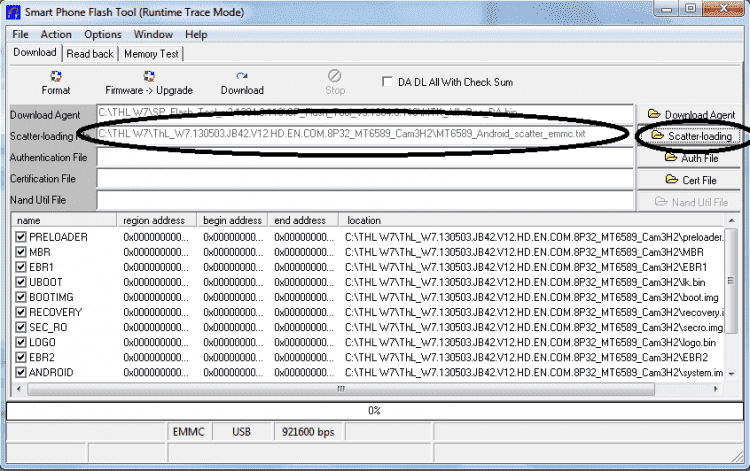This screenshot has height=471, width=750.
Task: Browse for a Scatter-loading file
Action: point(689,136)
